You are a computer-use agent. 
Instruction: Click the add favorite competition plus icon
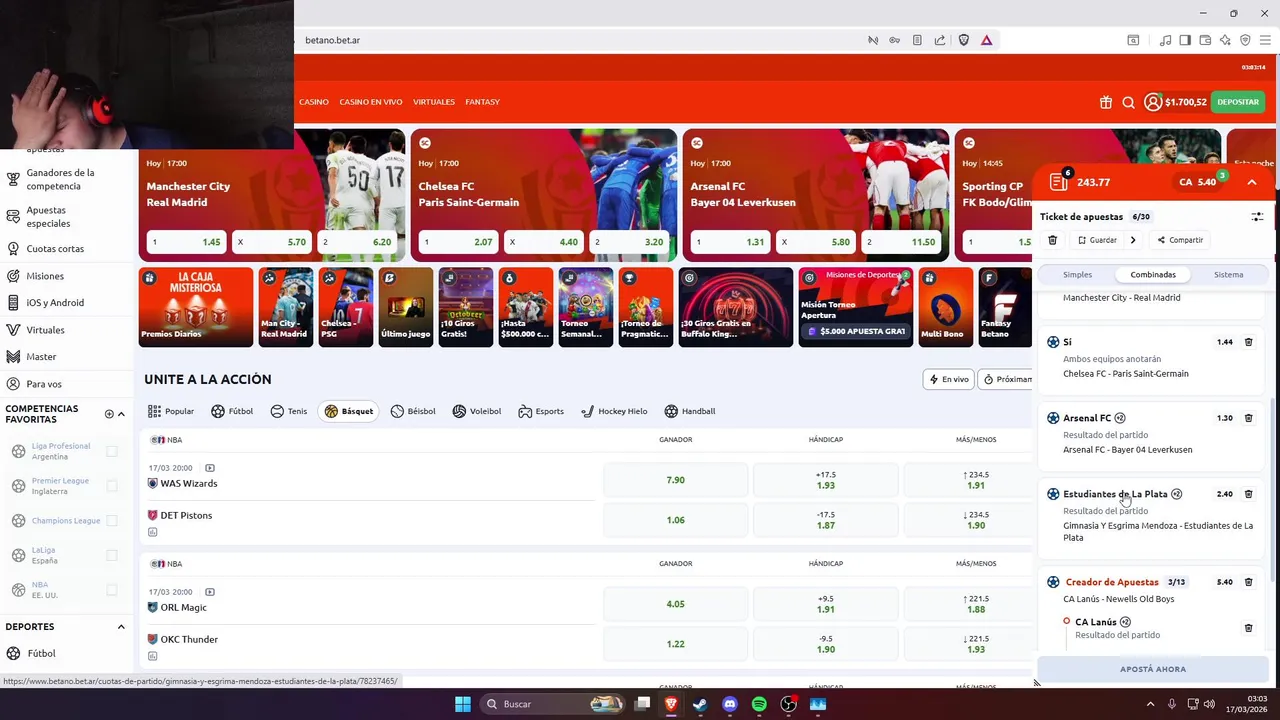(109, 414)
